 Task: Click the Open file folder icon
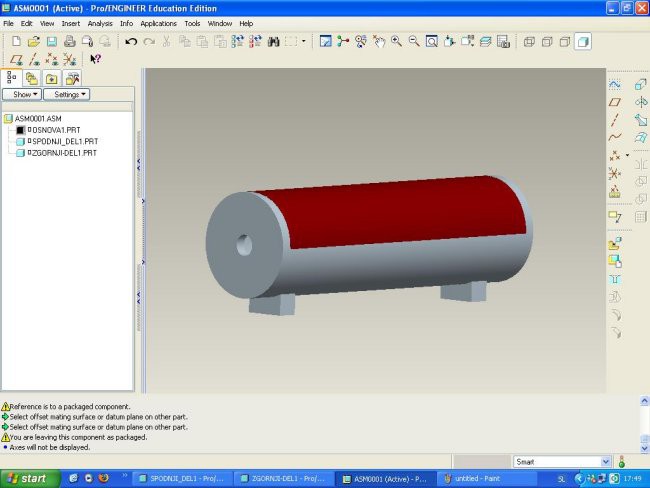click(x=34, y=41)
